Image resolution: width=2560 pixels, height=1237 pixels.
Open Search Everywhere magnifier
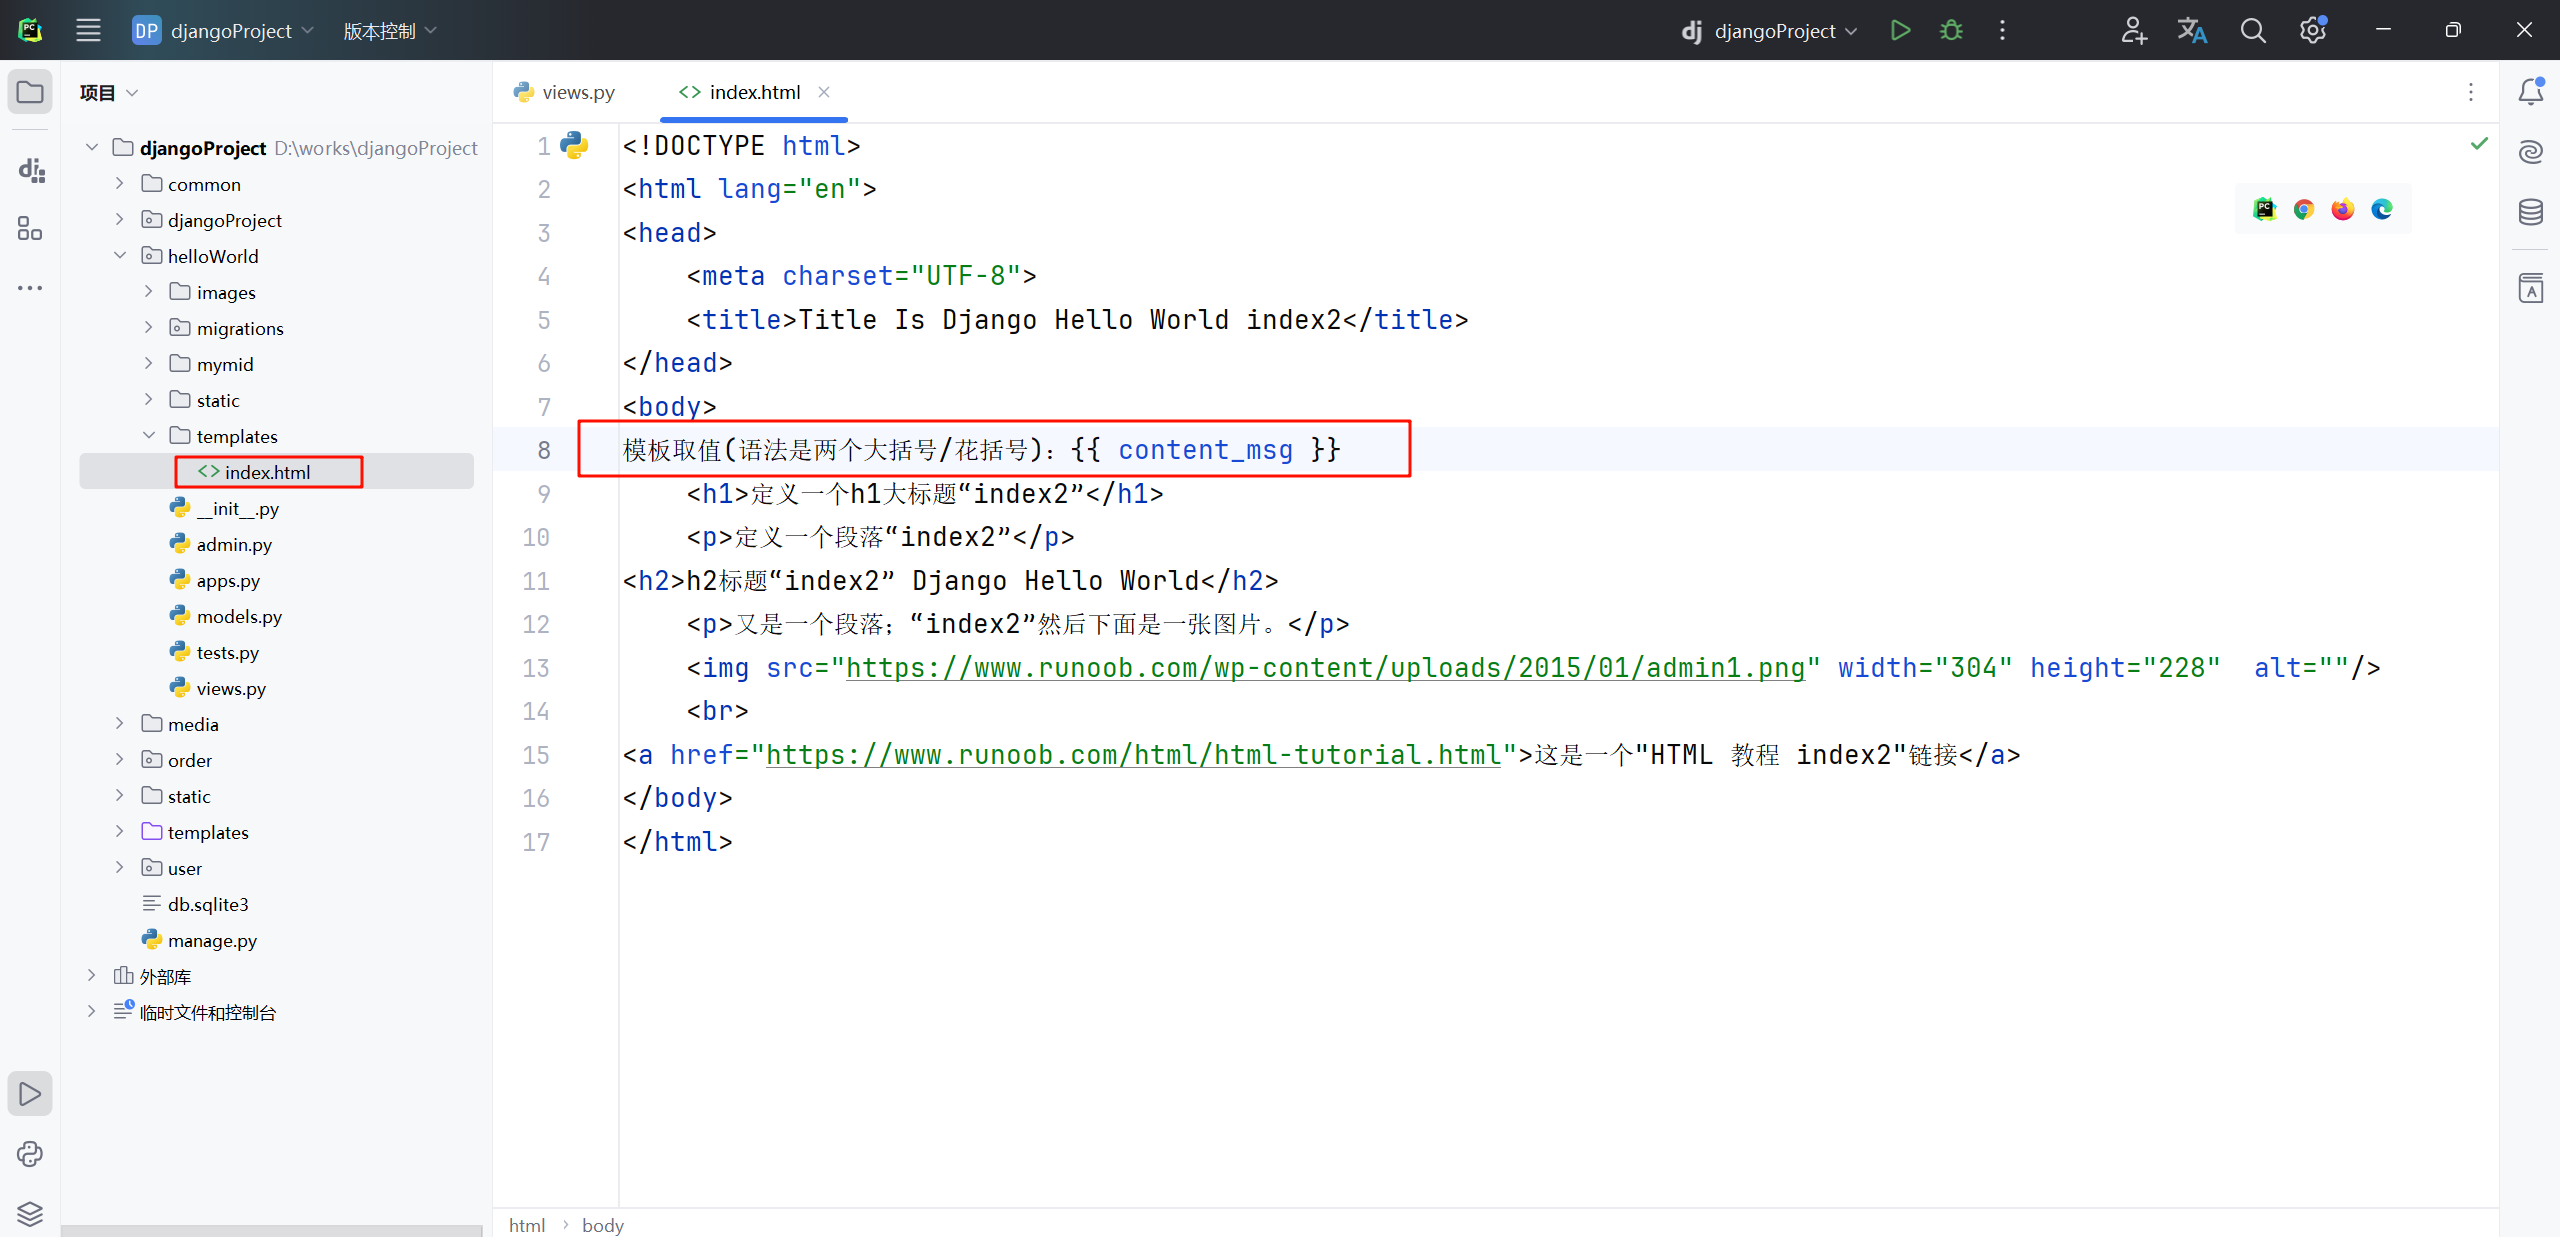[x=2252, y=30]
